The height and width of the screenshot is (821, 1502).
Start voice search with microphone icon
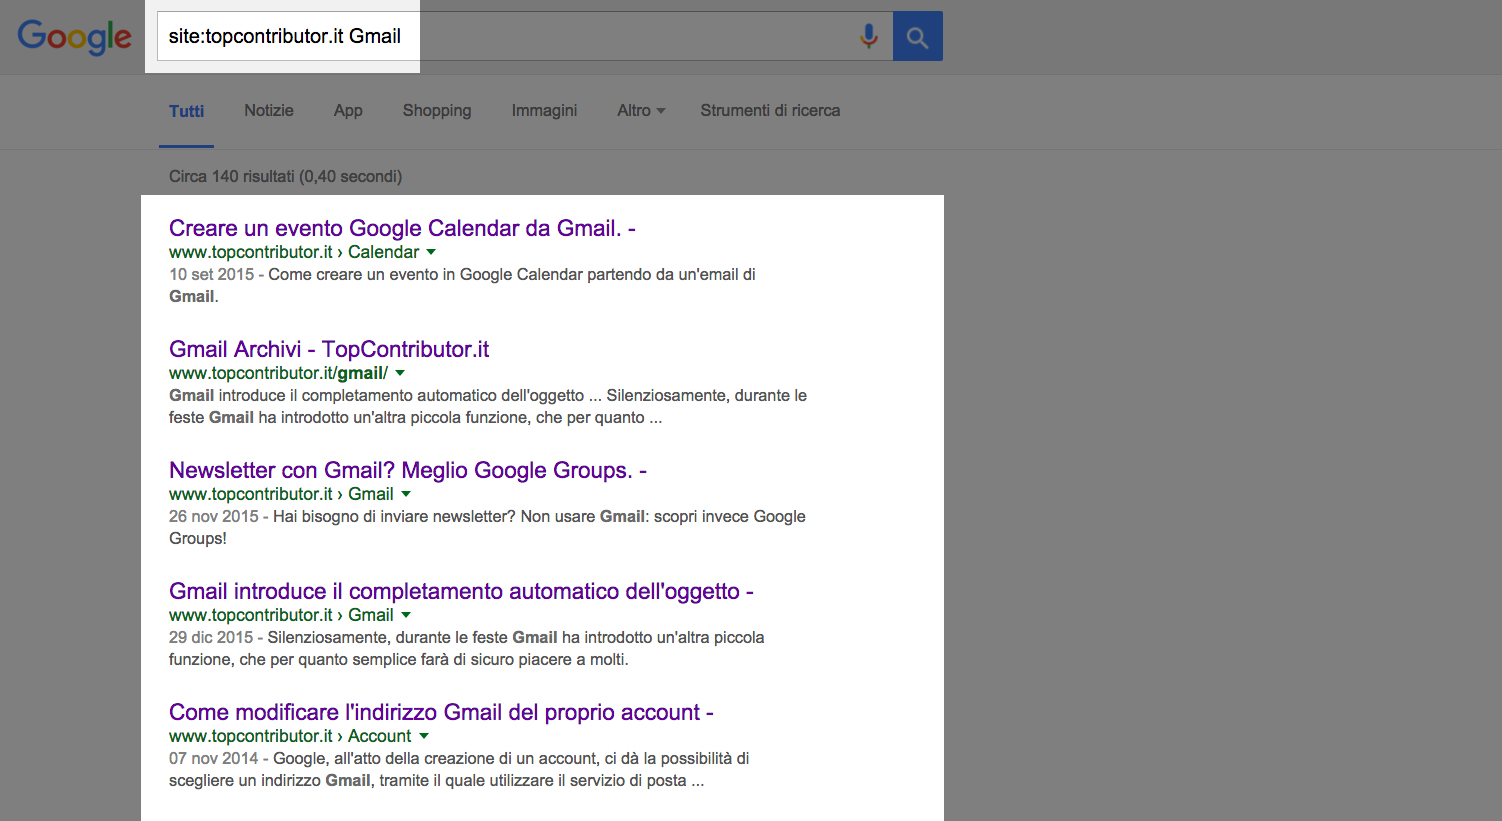coord(869,37)
